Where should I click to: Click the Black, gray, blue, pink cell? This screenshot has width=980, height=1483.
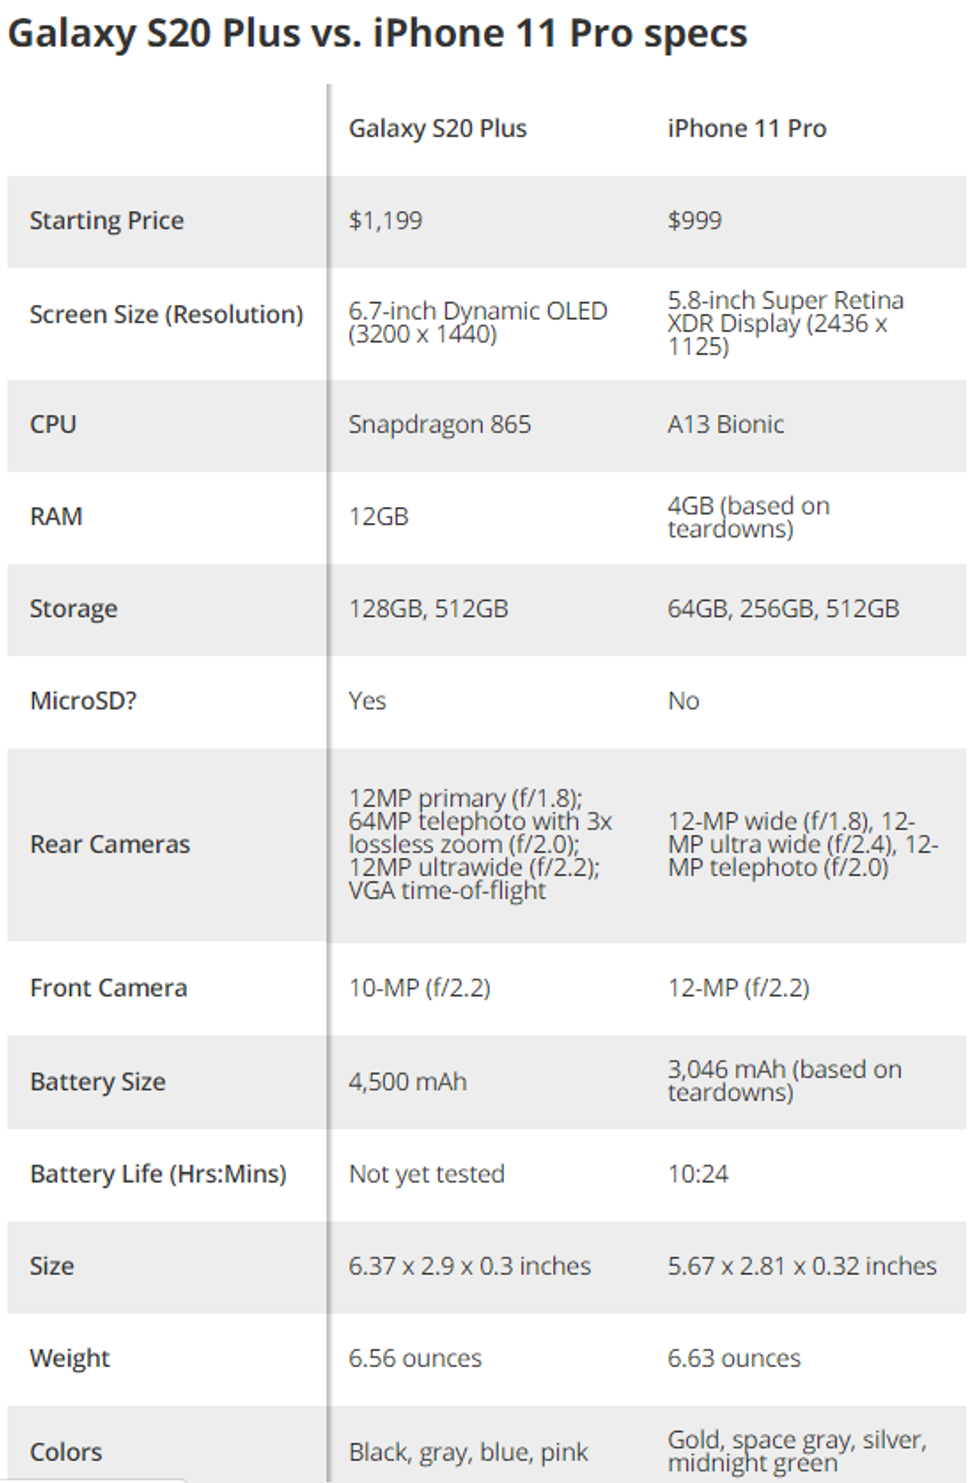click(x=468, y=1452)
